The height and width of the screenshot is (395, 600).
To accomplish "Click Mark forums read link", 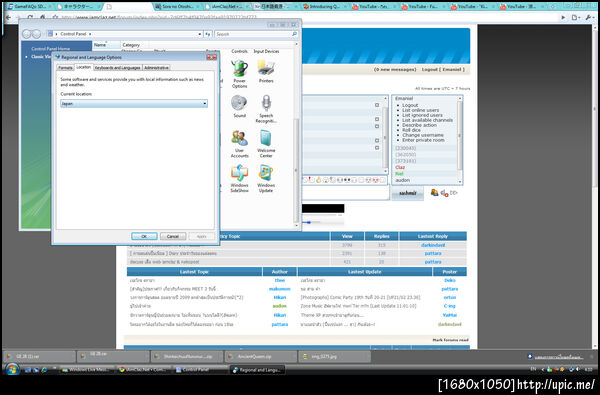I will point(450,340).
